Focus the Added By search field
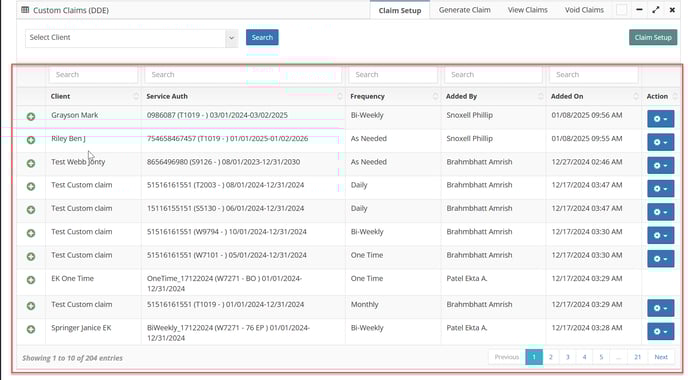This screenshot has height=380, width=688. click(x=494, y=75)
